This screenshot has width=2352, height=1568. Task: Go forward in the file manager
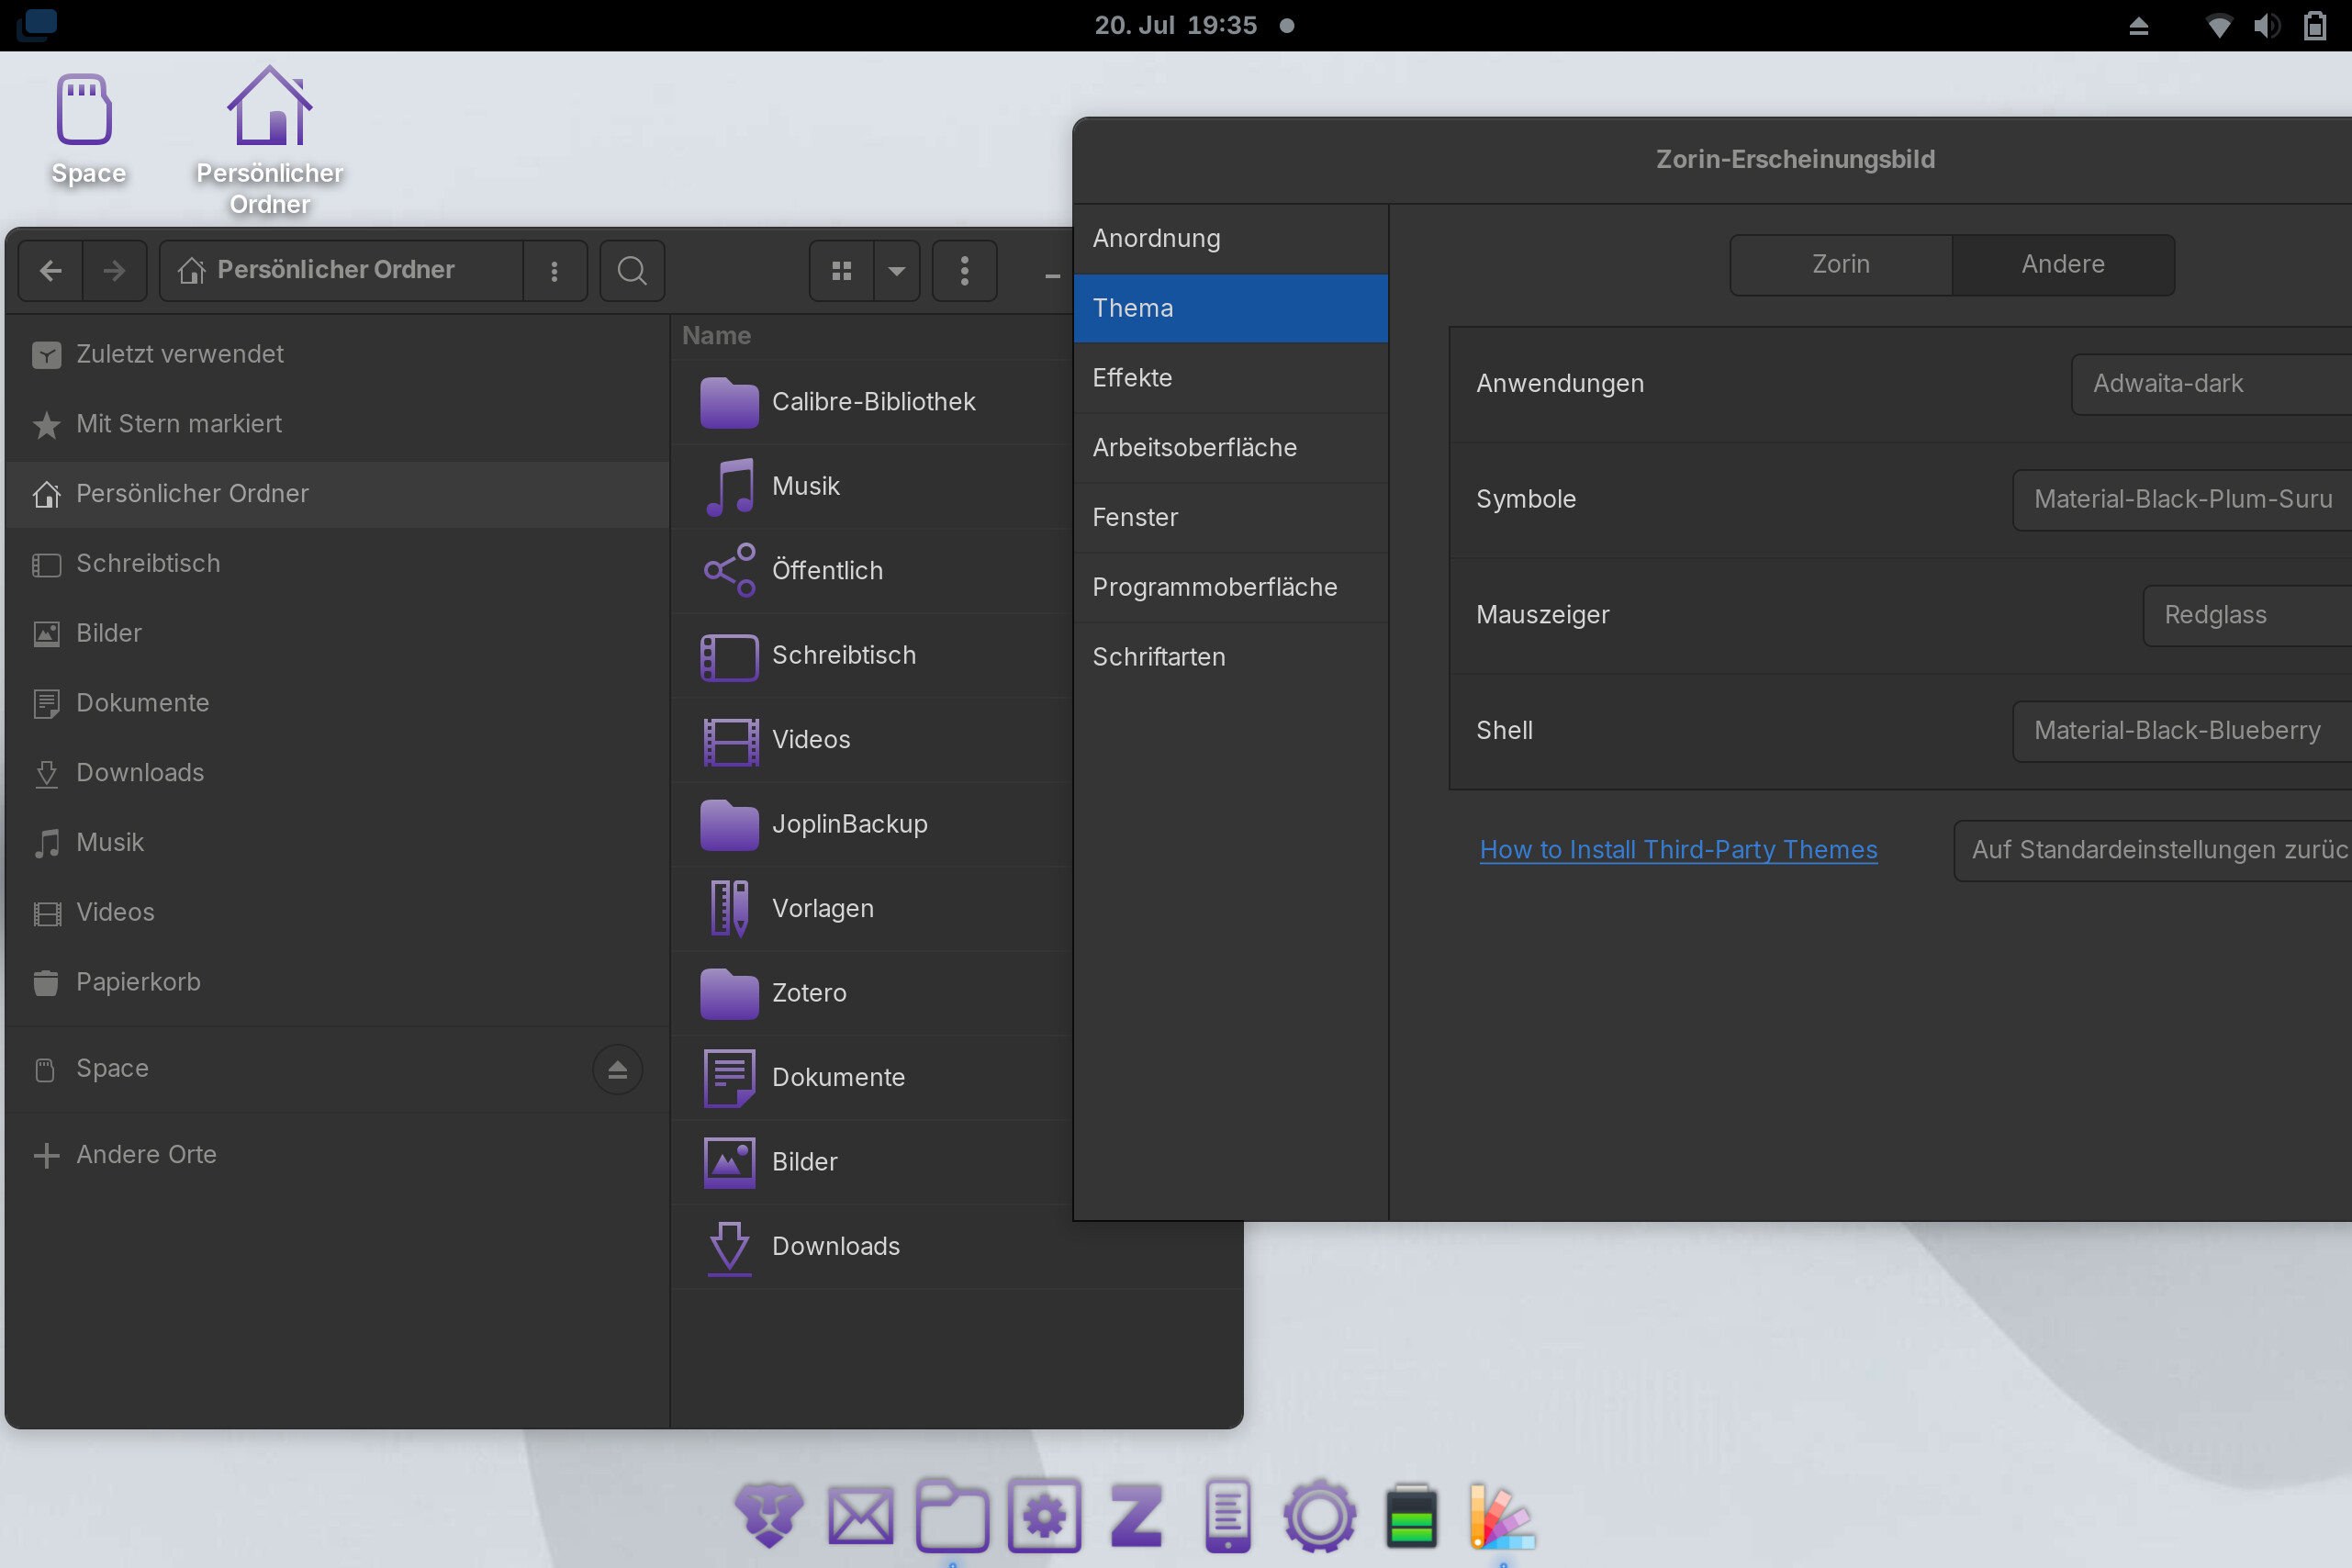[115, 270]
